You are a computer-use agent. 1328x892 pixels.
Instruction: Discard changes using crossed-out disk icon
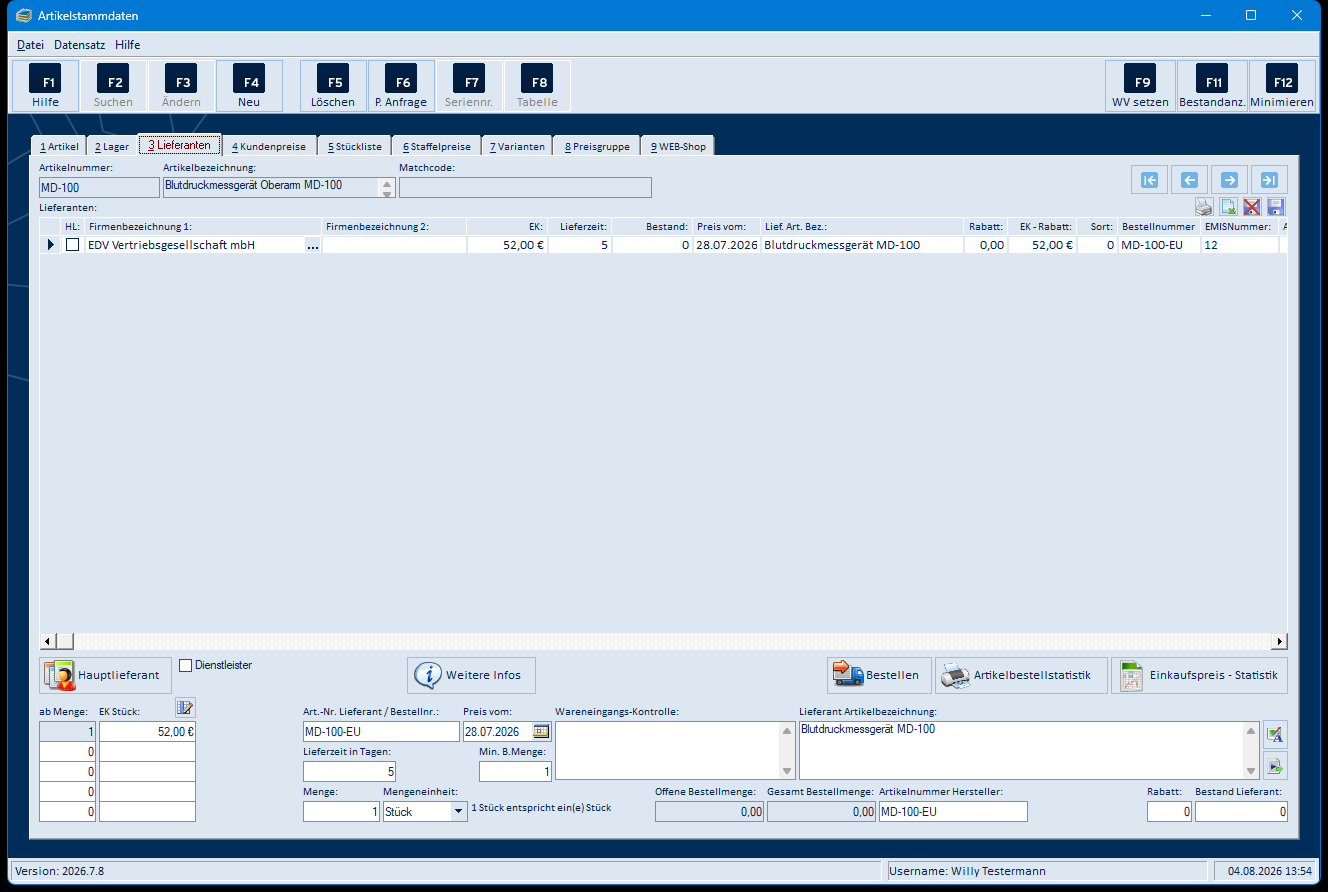(1252, 207)
